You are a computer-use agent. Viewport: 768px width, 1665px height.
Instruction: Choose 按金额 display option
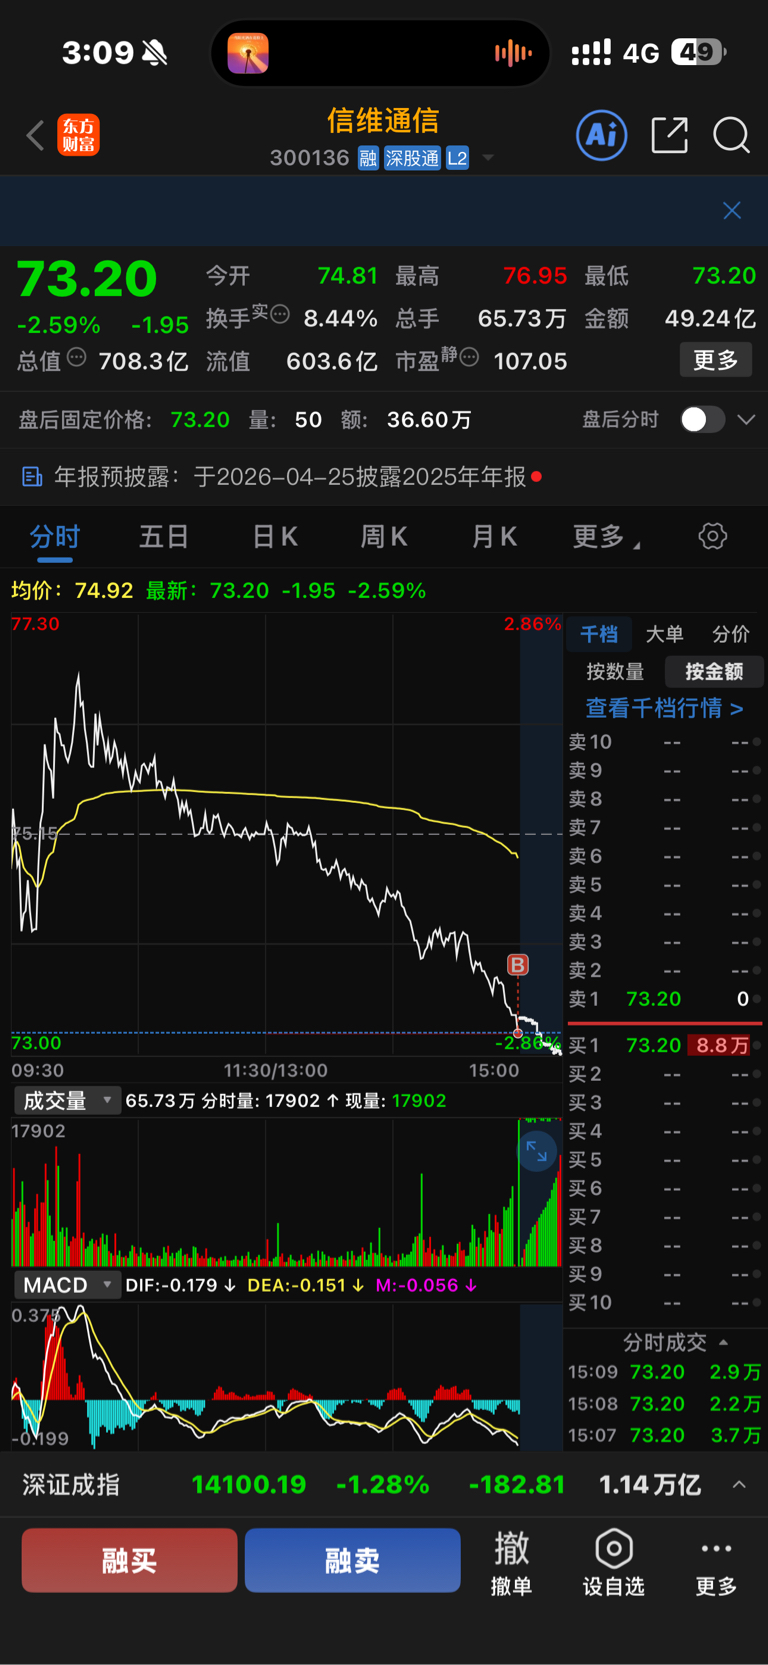[x=714, y=672]
